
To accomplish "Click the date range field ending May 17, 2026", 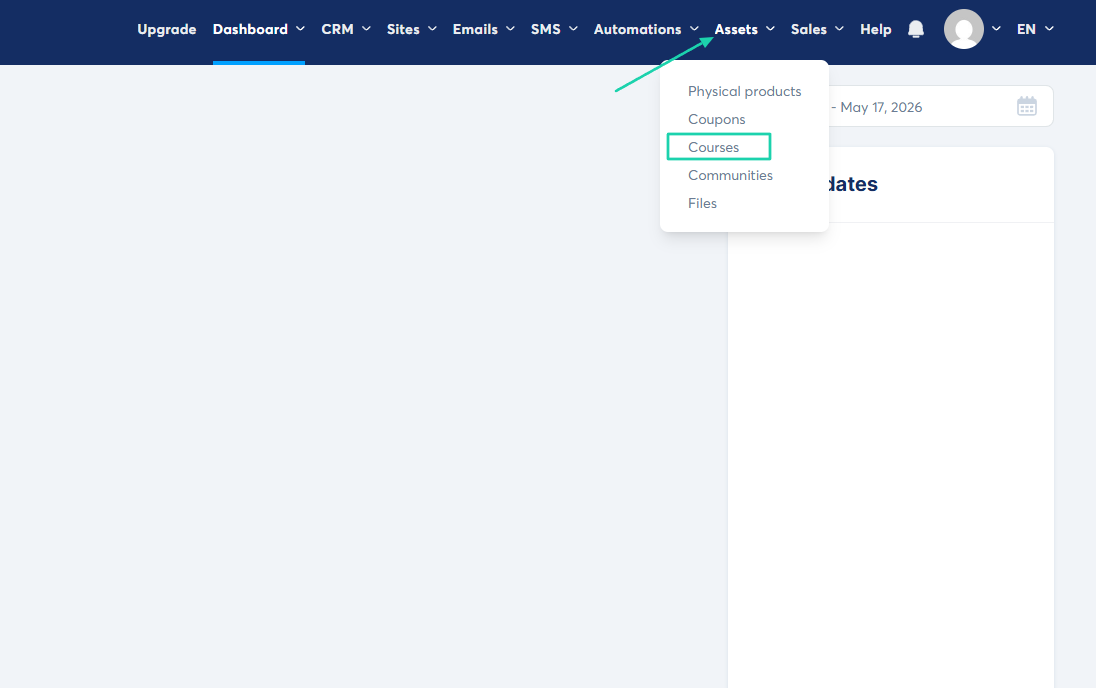I will point(941,106).
